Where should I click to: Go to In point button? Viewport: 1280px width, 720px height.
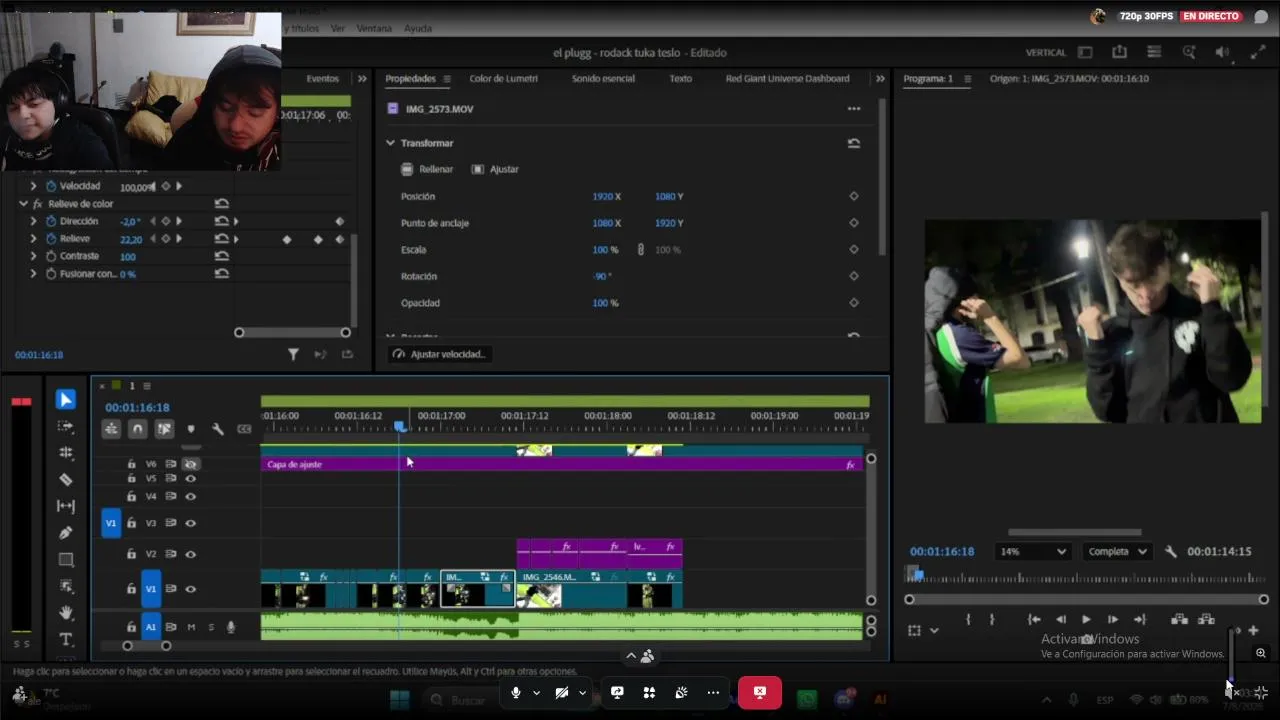point(1034,620)
